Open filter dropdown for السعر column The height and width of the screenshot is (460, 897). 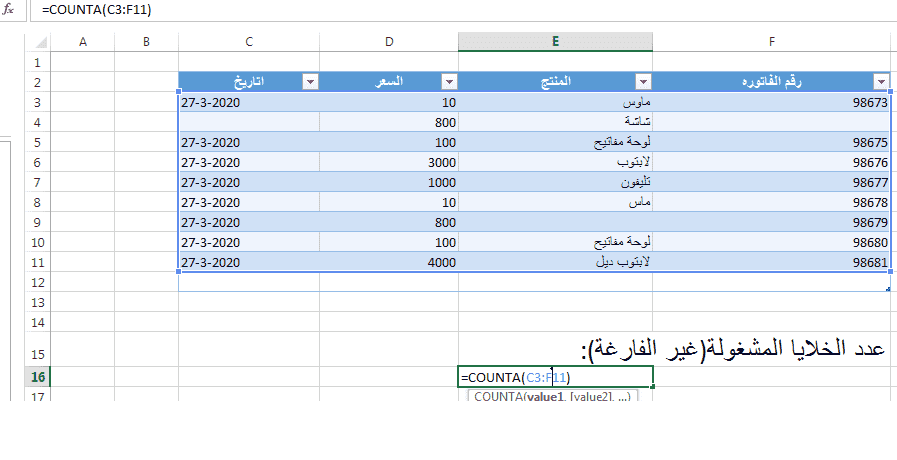(x=449, y=82)
